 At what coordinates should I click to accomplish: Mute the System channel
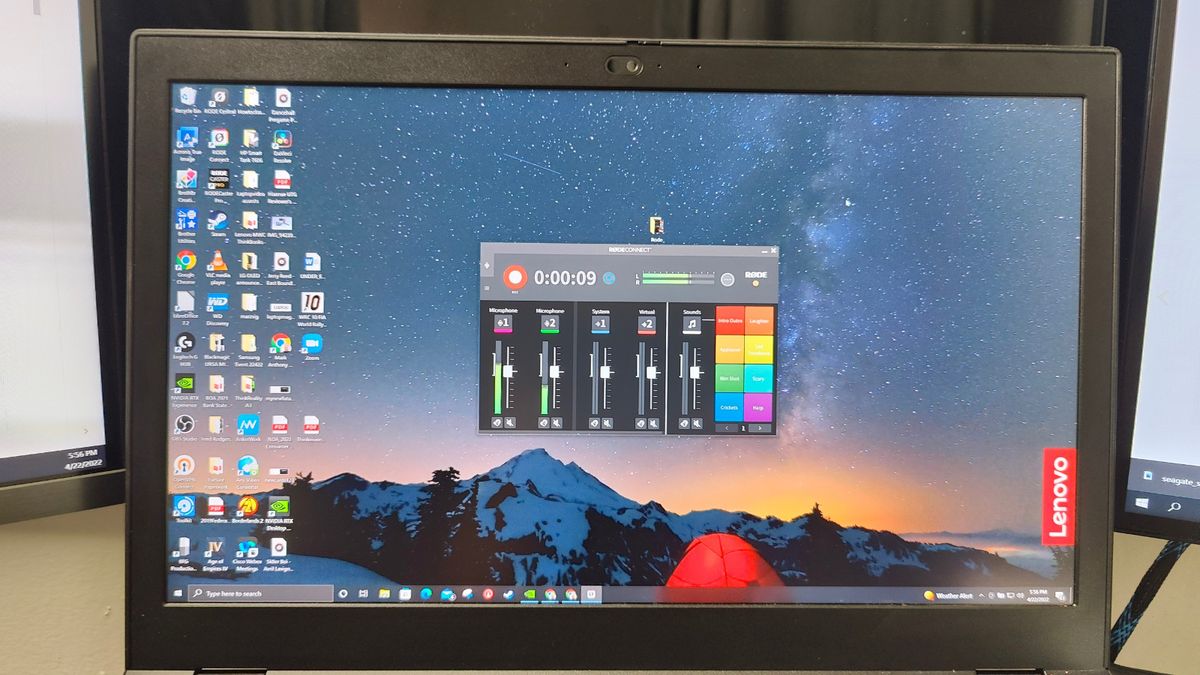pos(607,424)
